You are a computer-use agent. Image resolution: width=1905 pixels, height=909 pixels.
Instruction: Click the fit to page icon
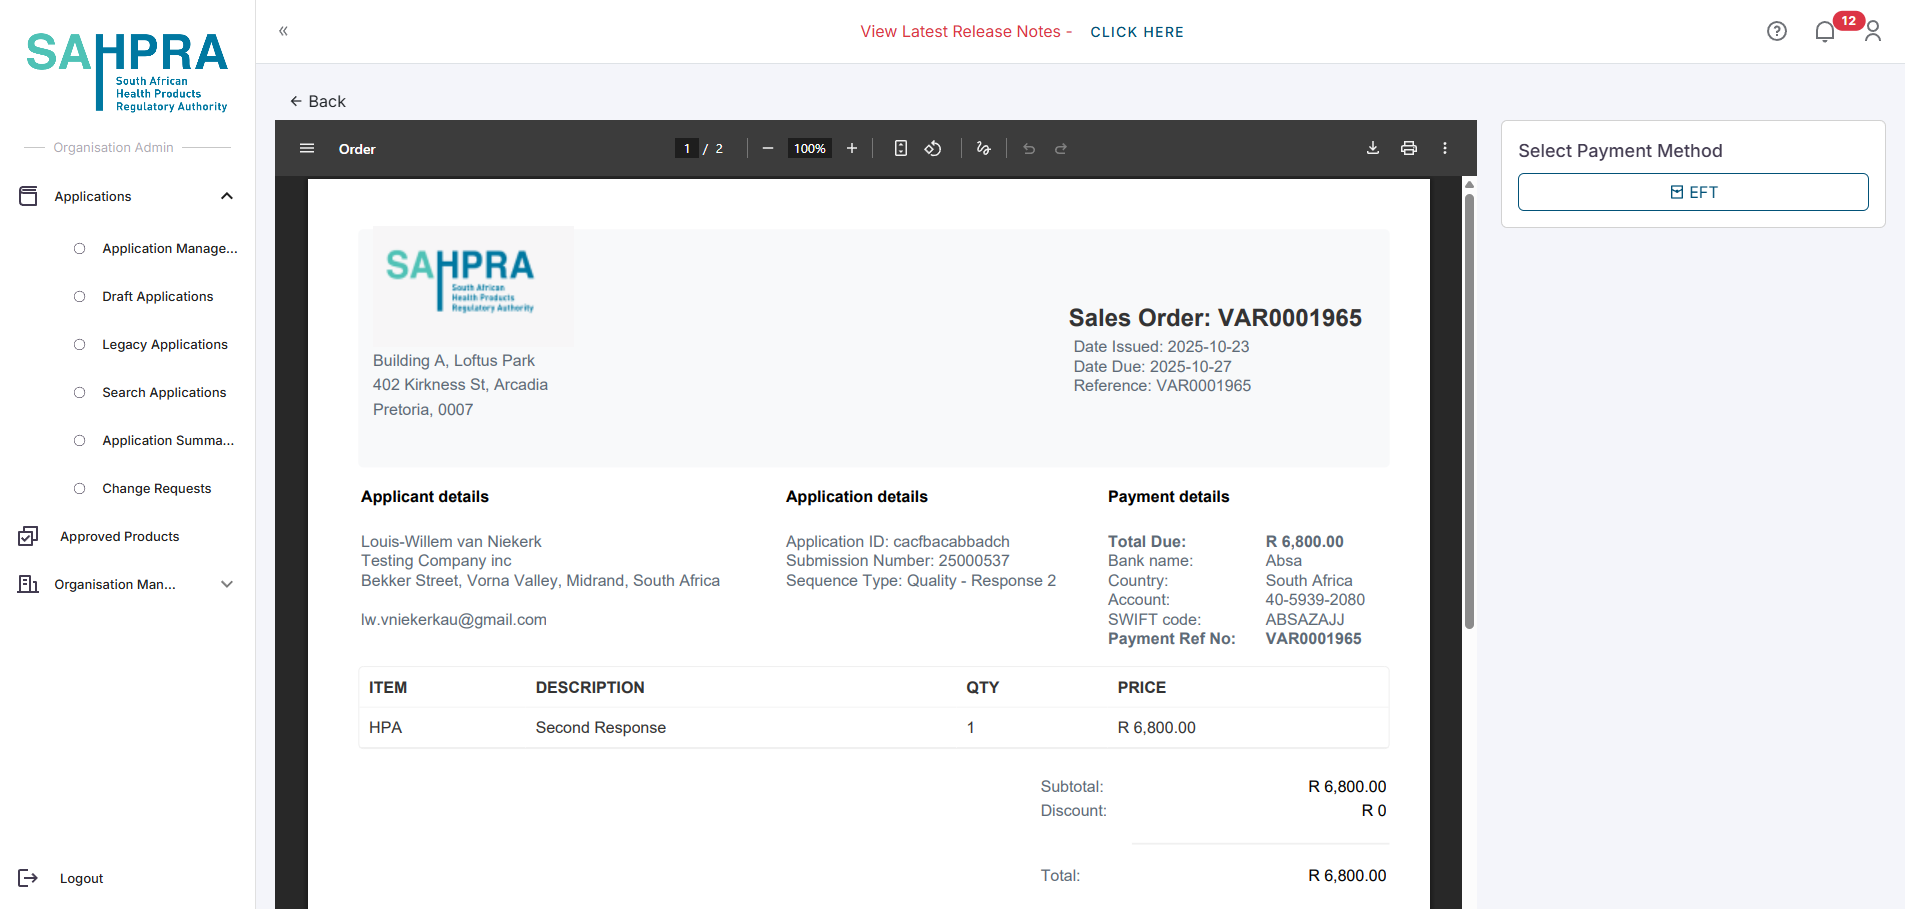tap(900, 148)
